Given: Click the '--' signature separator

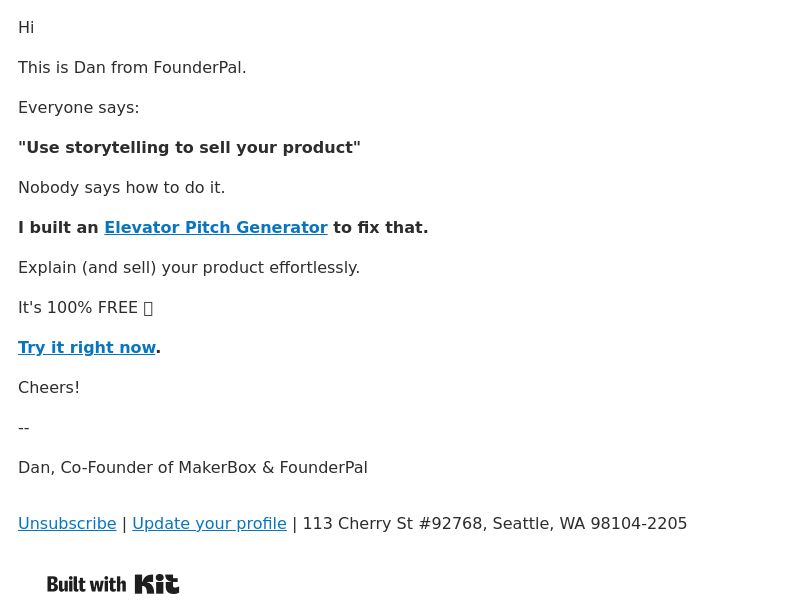Looking at the screenshot, I should (x=24, y=427).
